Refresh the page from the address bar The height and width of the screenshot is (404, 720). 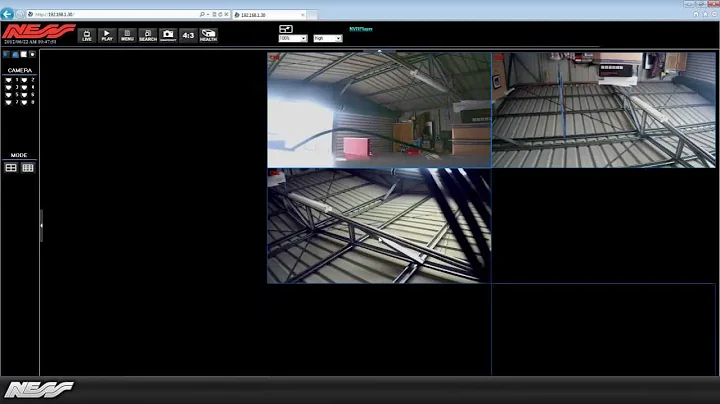tap(220, 14)
